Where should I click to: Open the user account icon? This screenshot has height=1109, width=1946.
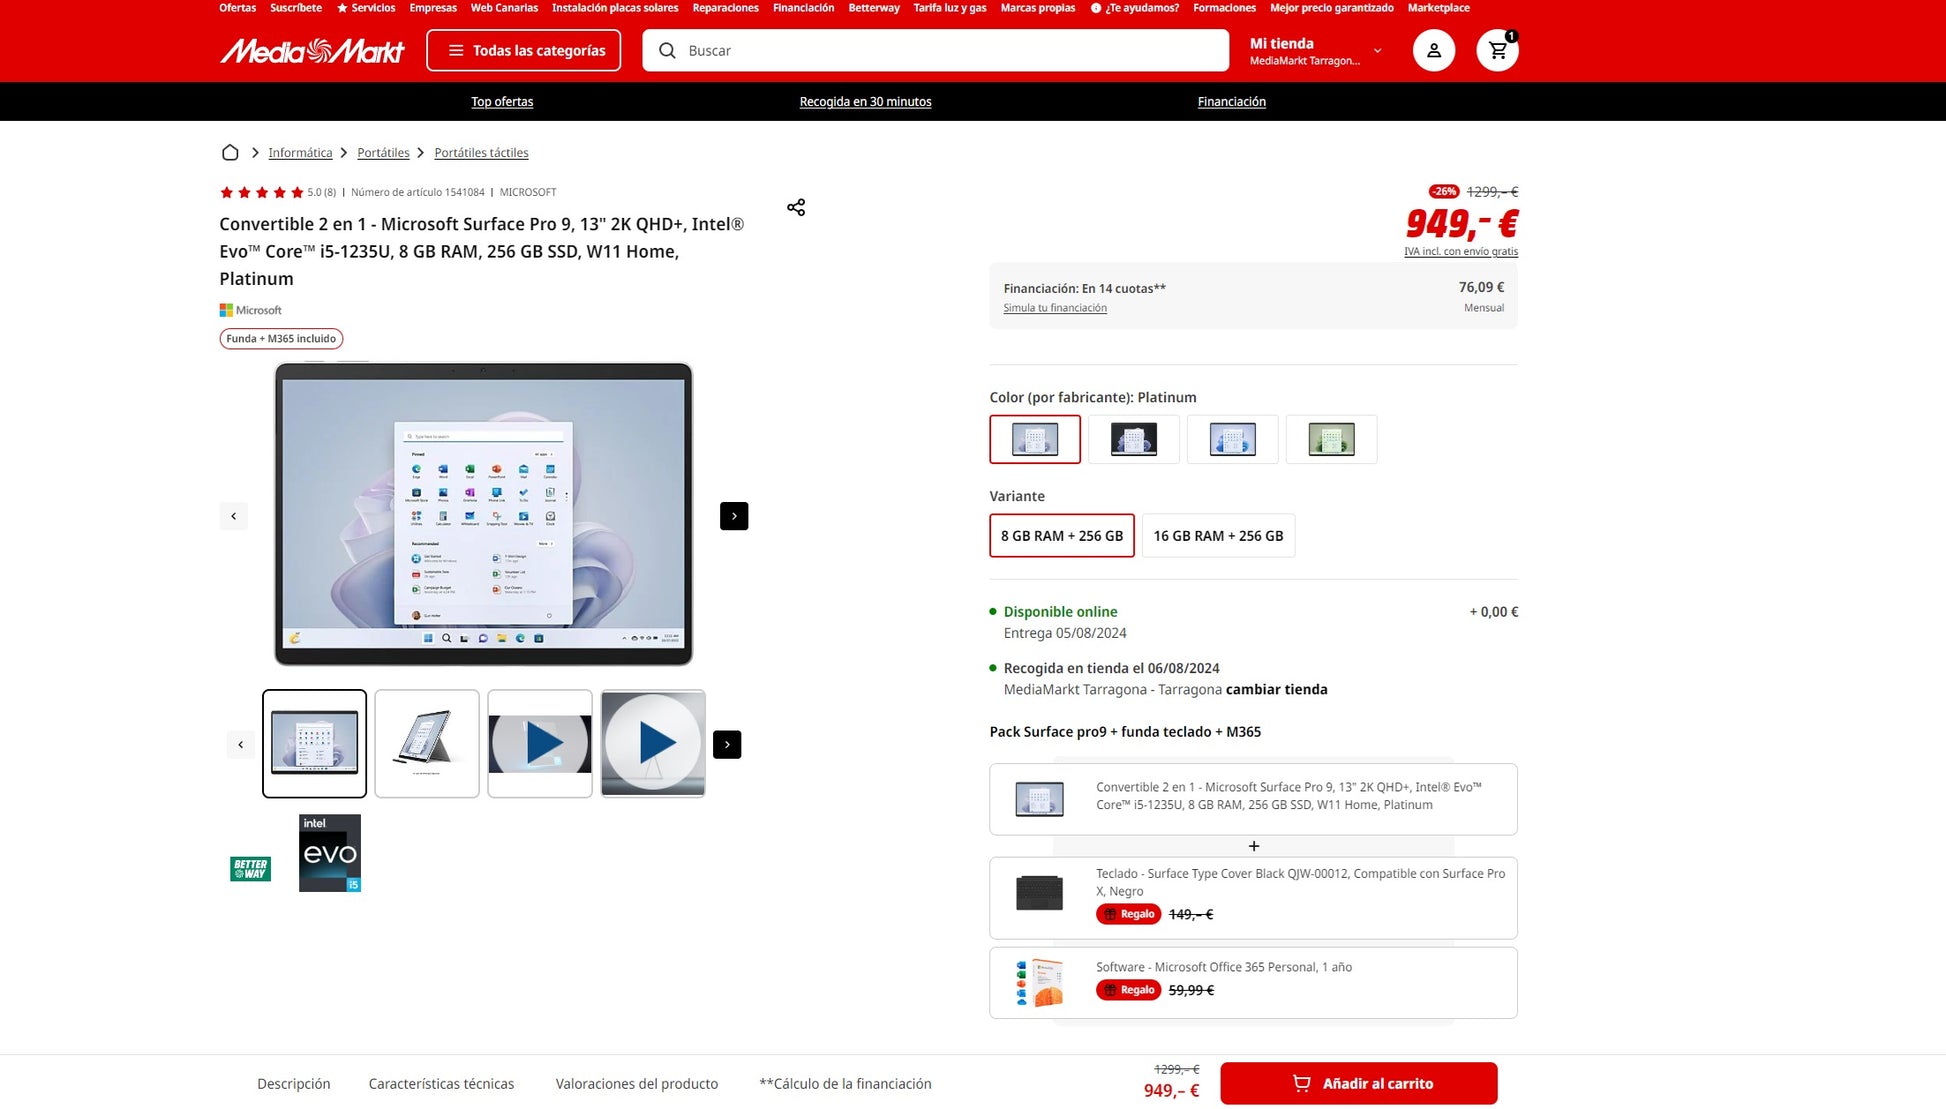pyautogui.click(x=1433, y=50)
